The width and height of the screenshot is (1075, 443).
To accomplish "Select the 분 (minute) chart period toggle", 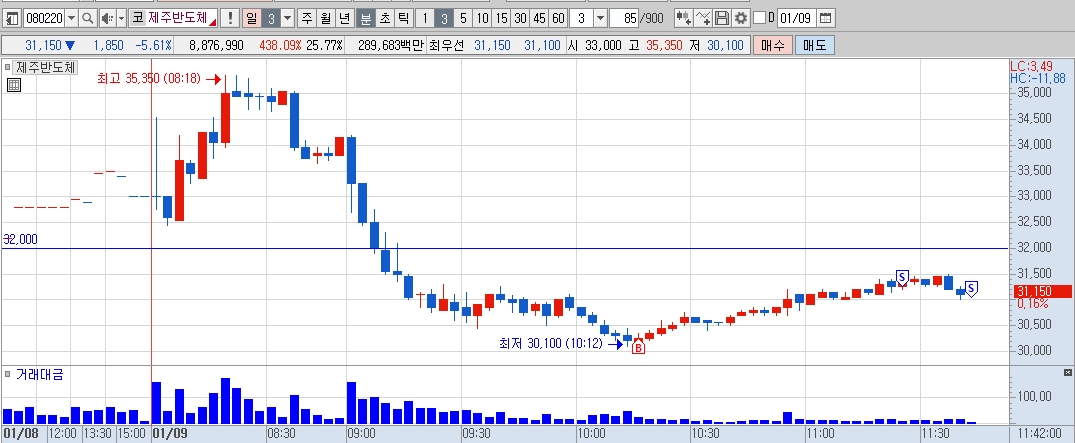I will pos(366,18).
